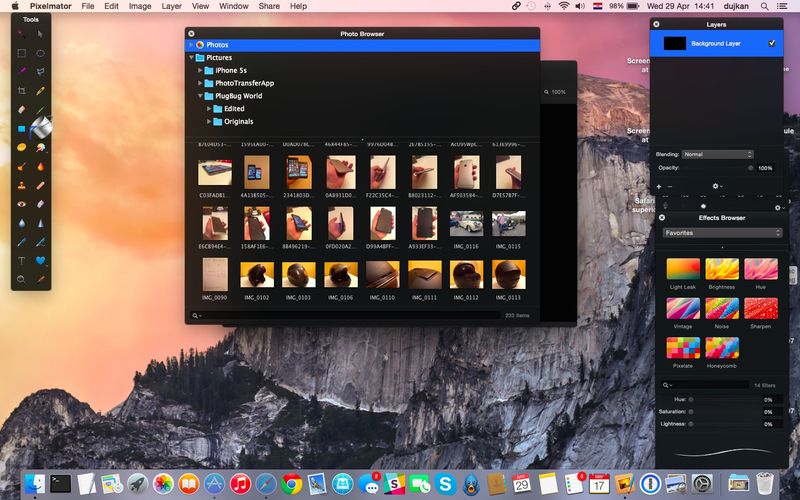Image resolution: width=800 pixels, height=500 pixels.
Task: Select the Edited folder row
Action: coord(362,109)
